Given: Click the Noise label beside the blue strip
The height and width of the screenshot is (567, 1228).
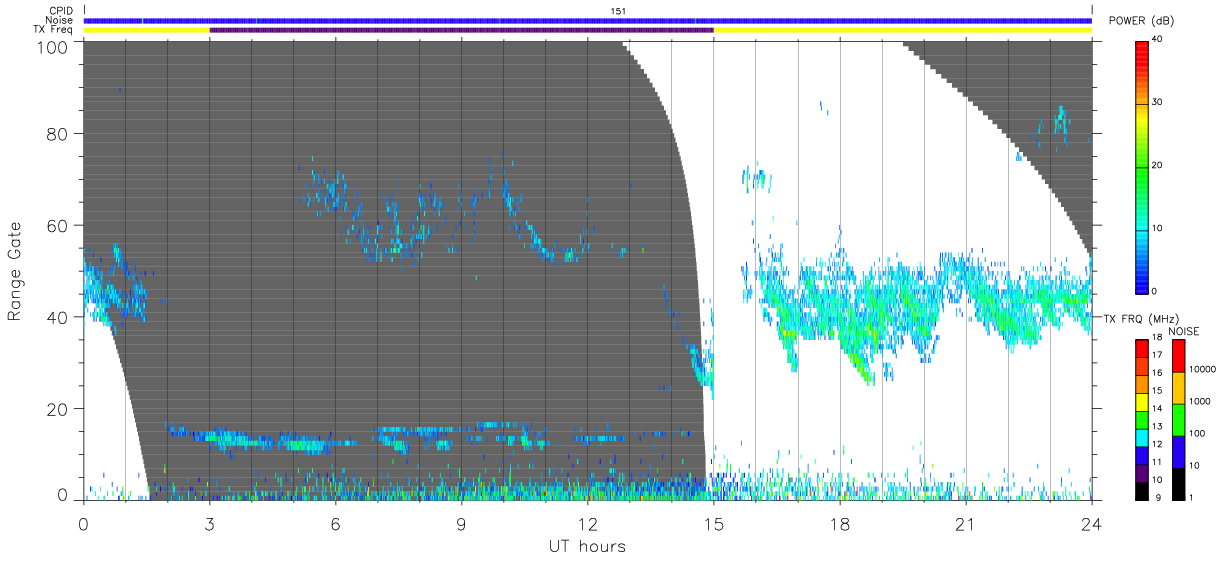Looking at the screenshot, I should pyautogui.click(x=60, y=20).
